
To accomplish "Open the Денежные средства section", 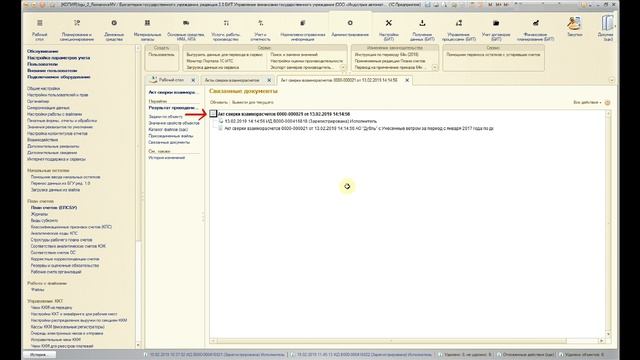I will point(114,29).
